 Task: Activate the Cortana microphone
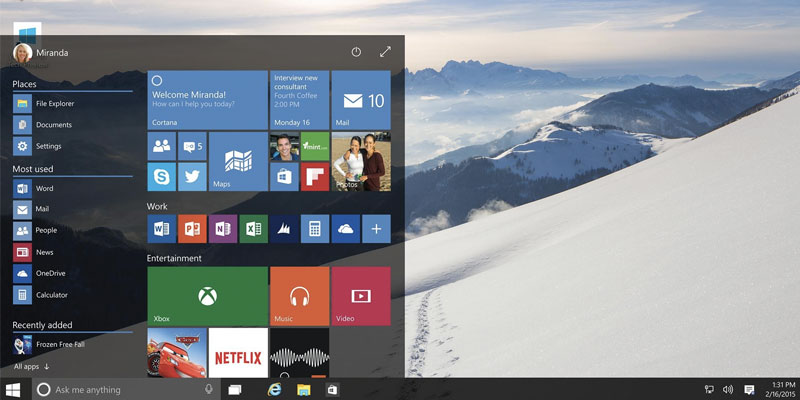coord(209,389)
